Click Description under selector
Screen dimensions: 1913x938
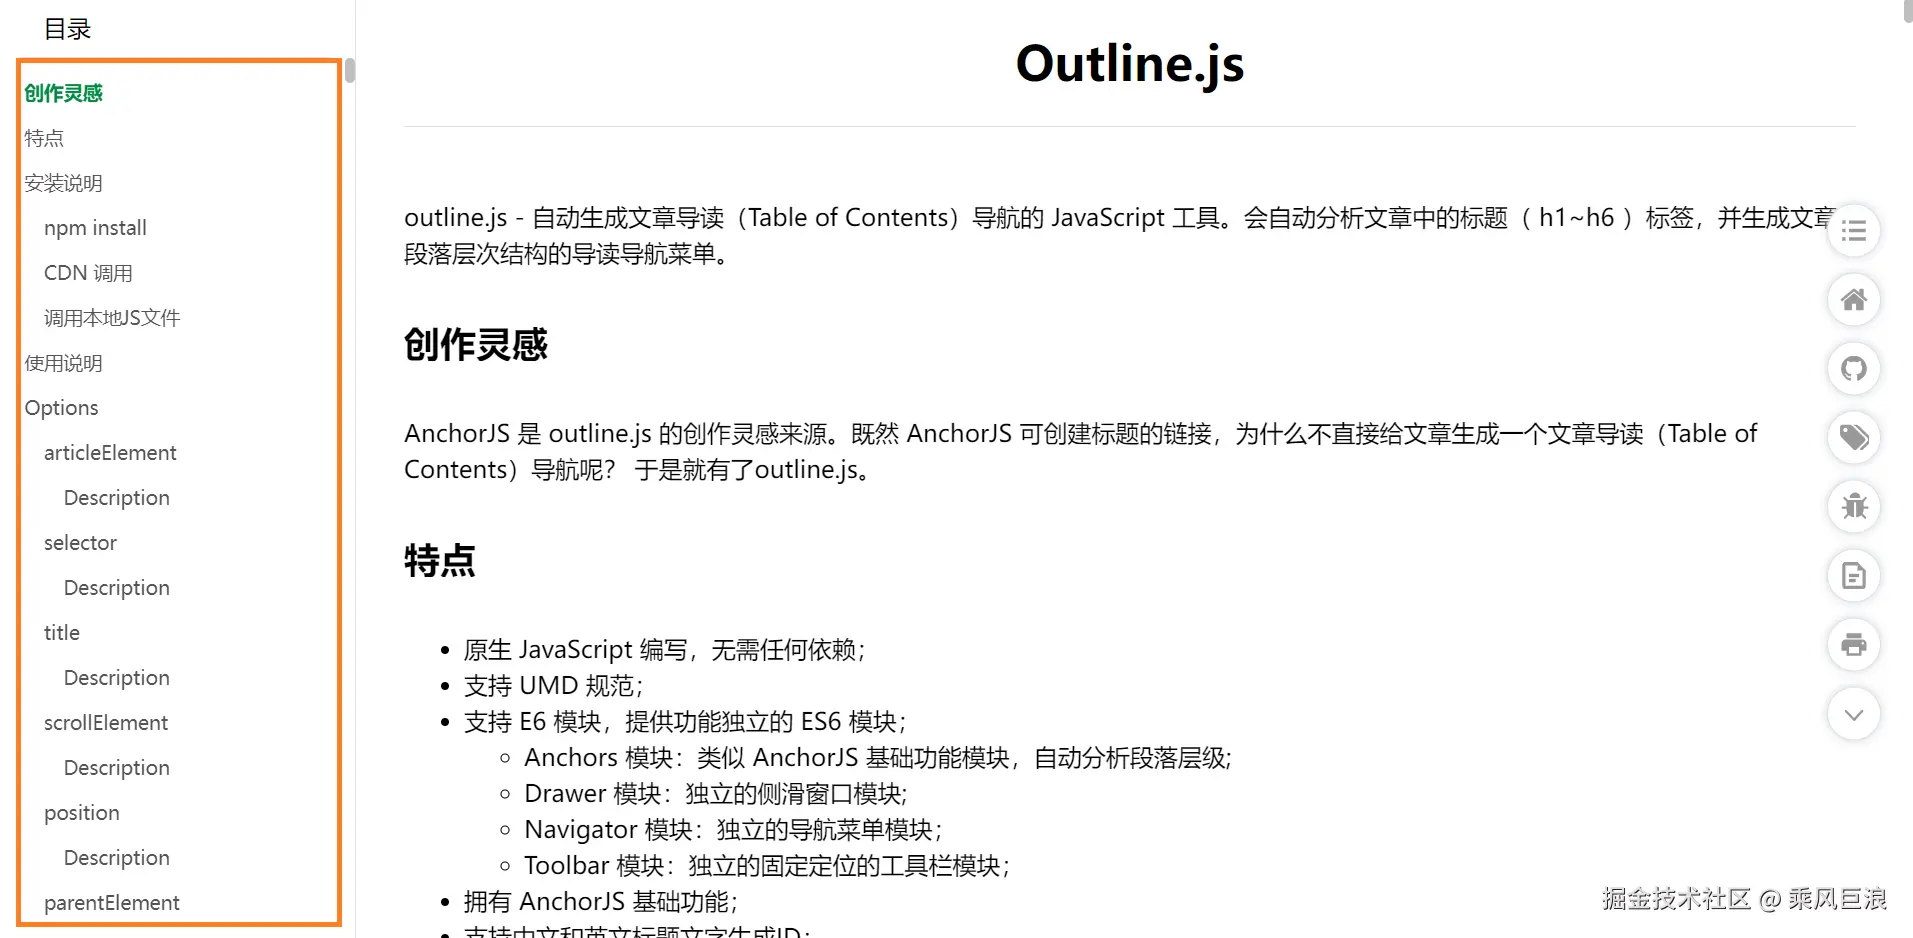click(x=117, y=588)
